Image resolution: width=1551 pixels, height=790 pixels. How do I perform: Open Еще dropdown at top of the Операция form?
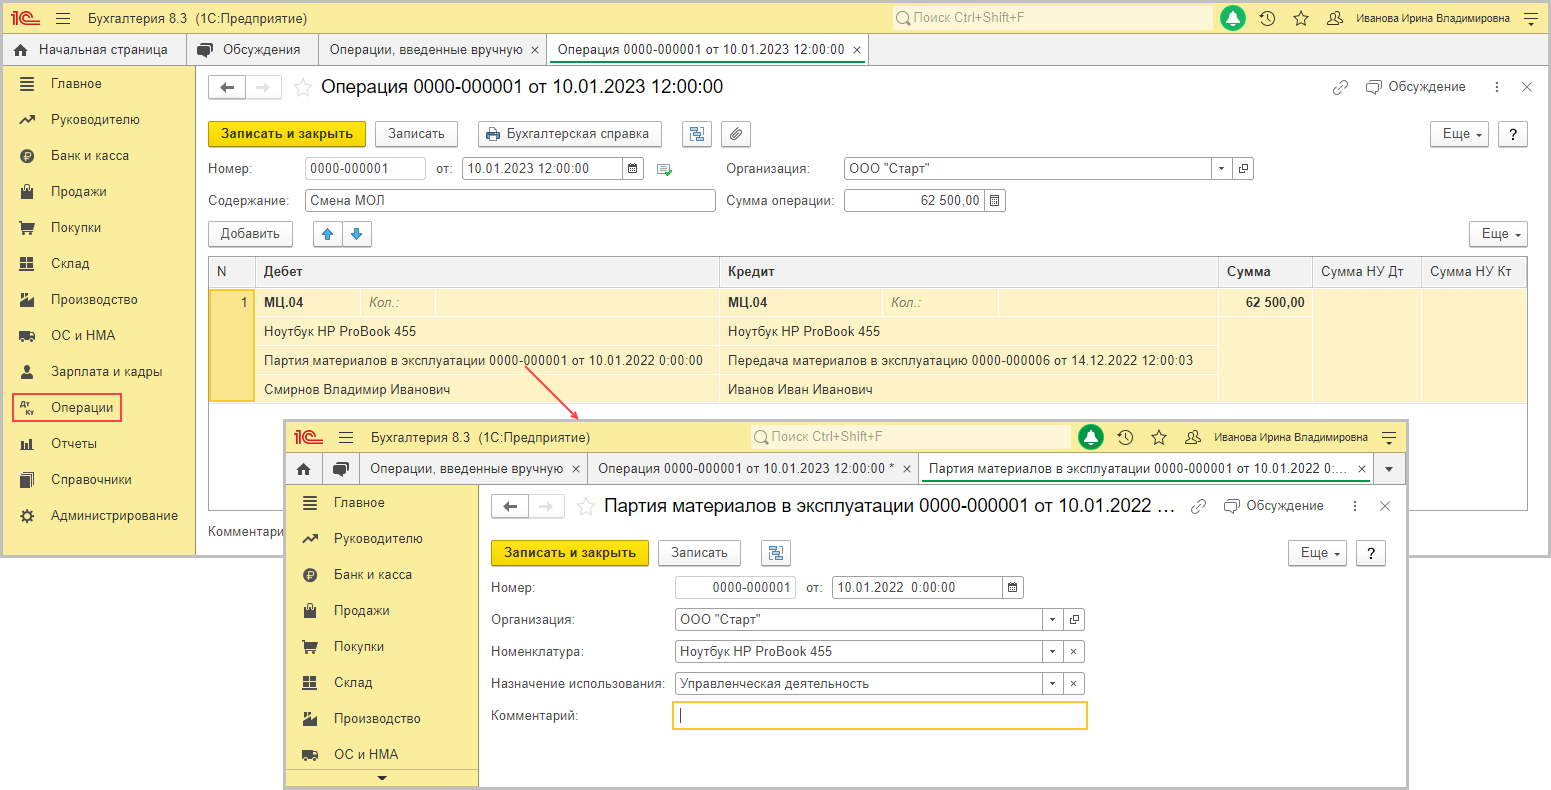pyautogui.click(x=1461, y=134)
